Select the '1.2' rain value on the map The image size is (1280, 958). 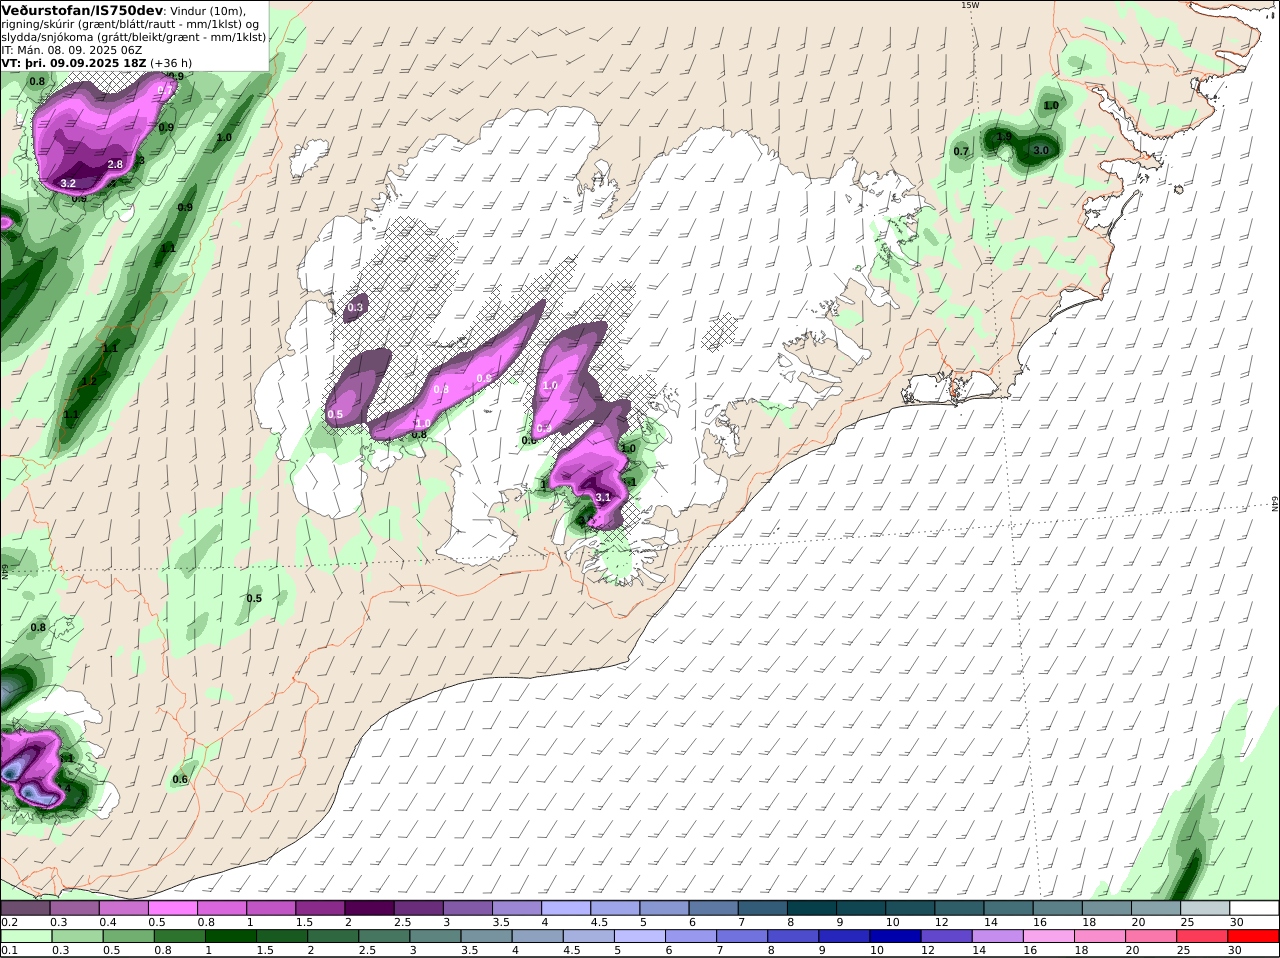coord(88,381)
